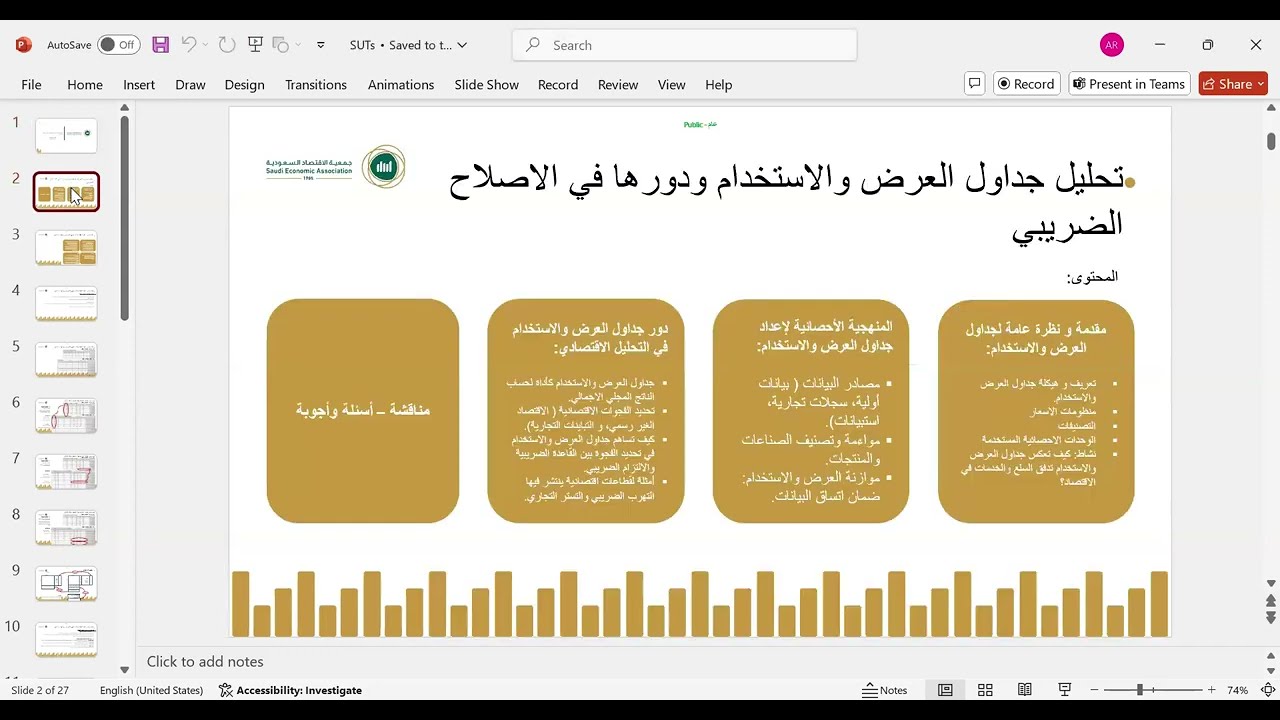Select the Record ribbon tab

(x=558, y=85)
